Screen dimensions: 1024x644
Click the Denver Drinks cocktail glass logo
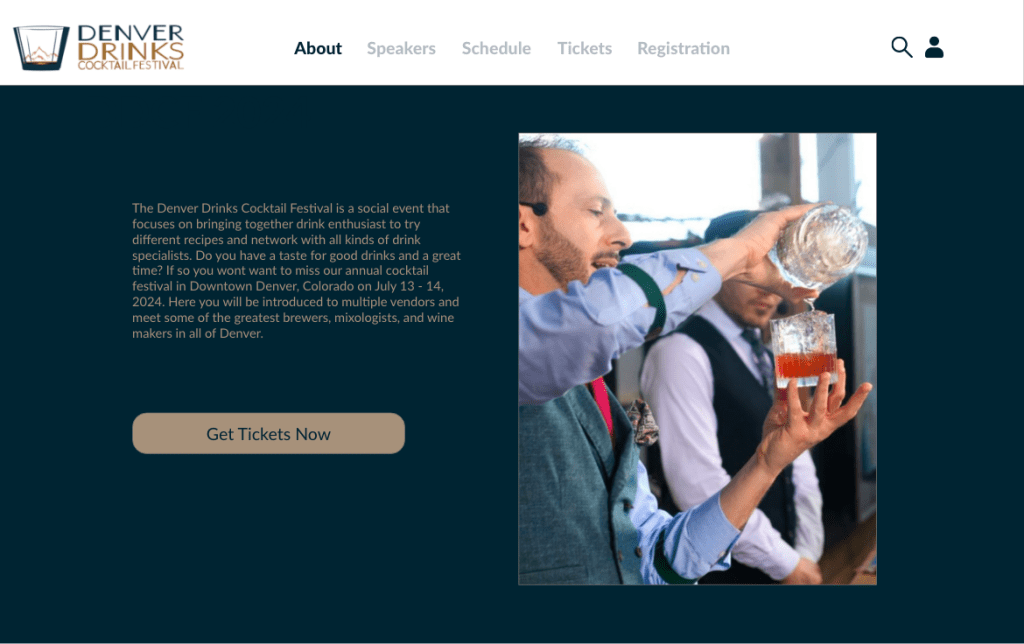click(41, 48)
